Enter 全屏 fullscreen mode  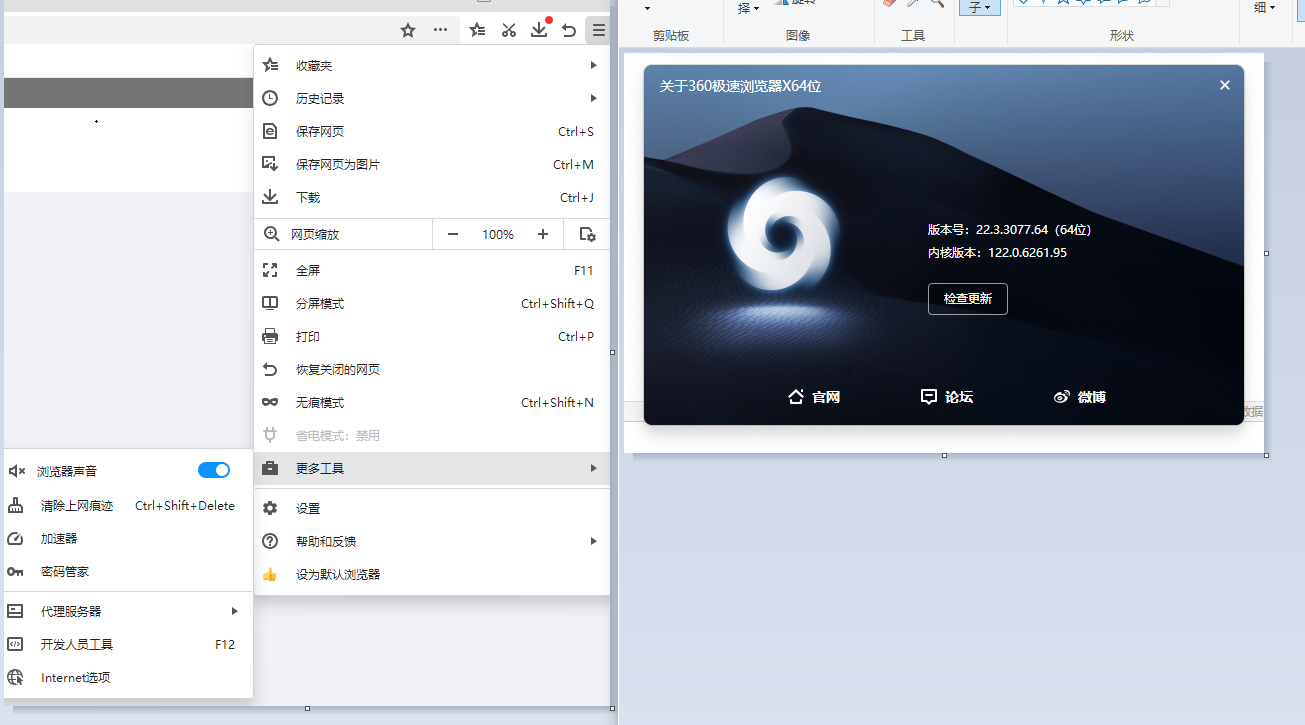(x=431, y=270)
